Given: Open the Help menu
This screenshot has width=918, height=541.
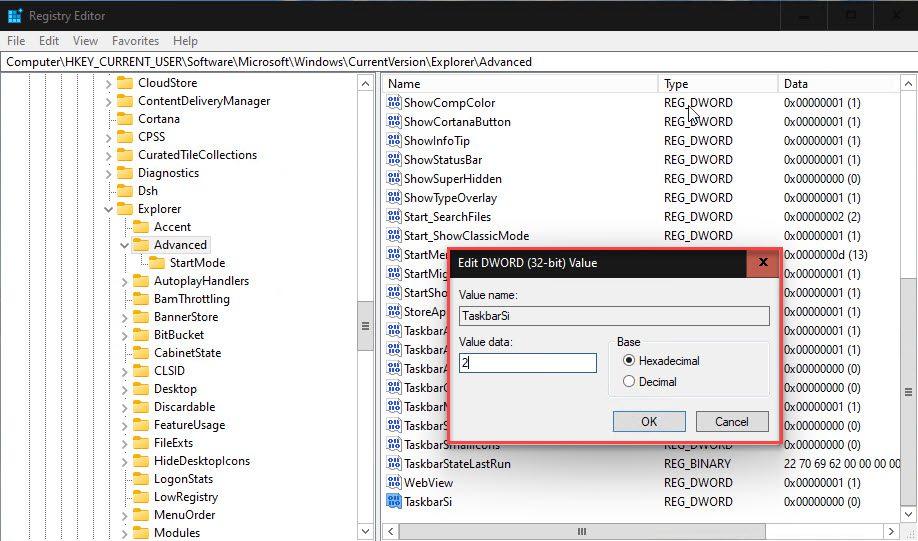Looking at the screenshot, I should (185, 41).
